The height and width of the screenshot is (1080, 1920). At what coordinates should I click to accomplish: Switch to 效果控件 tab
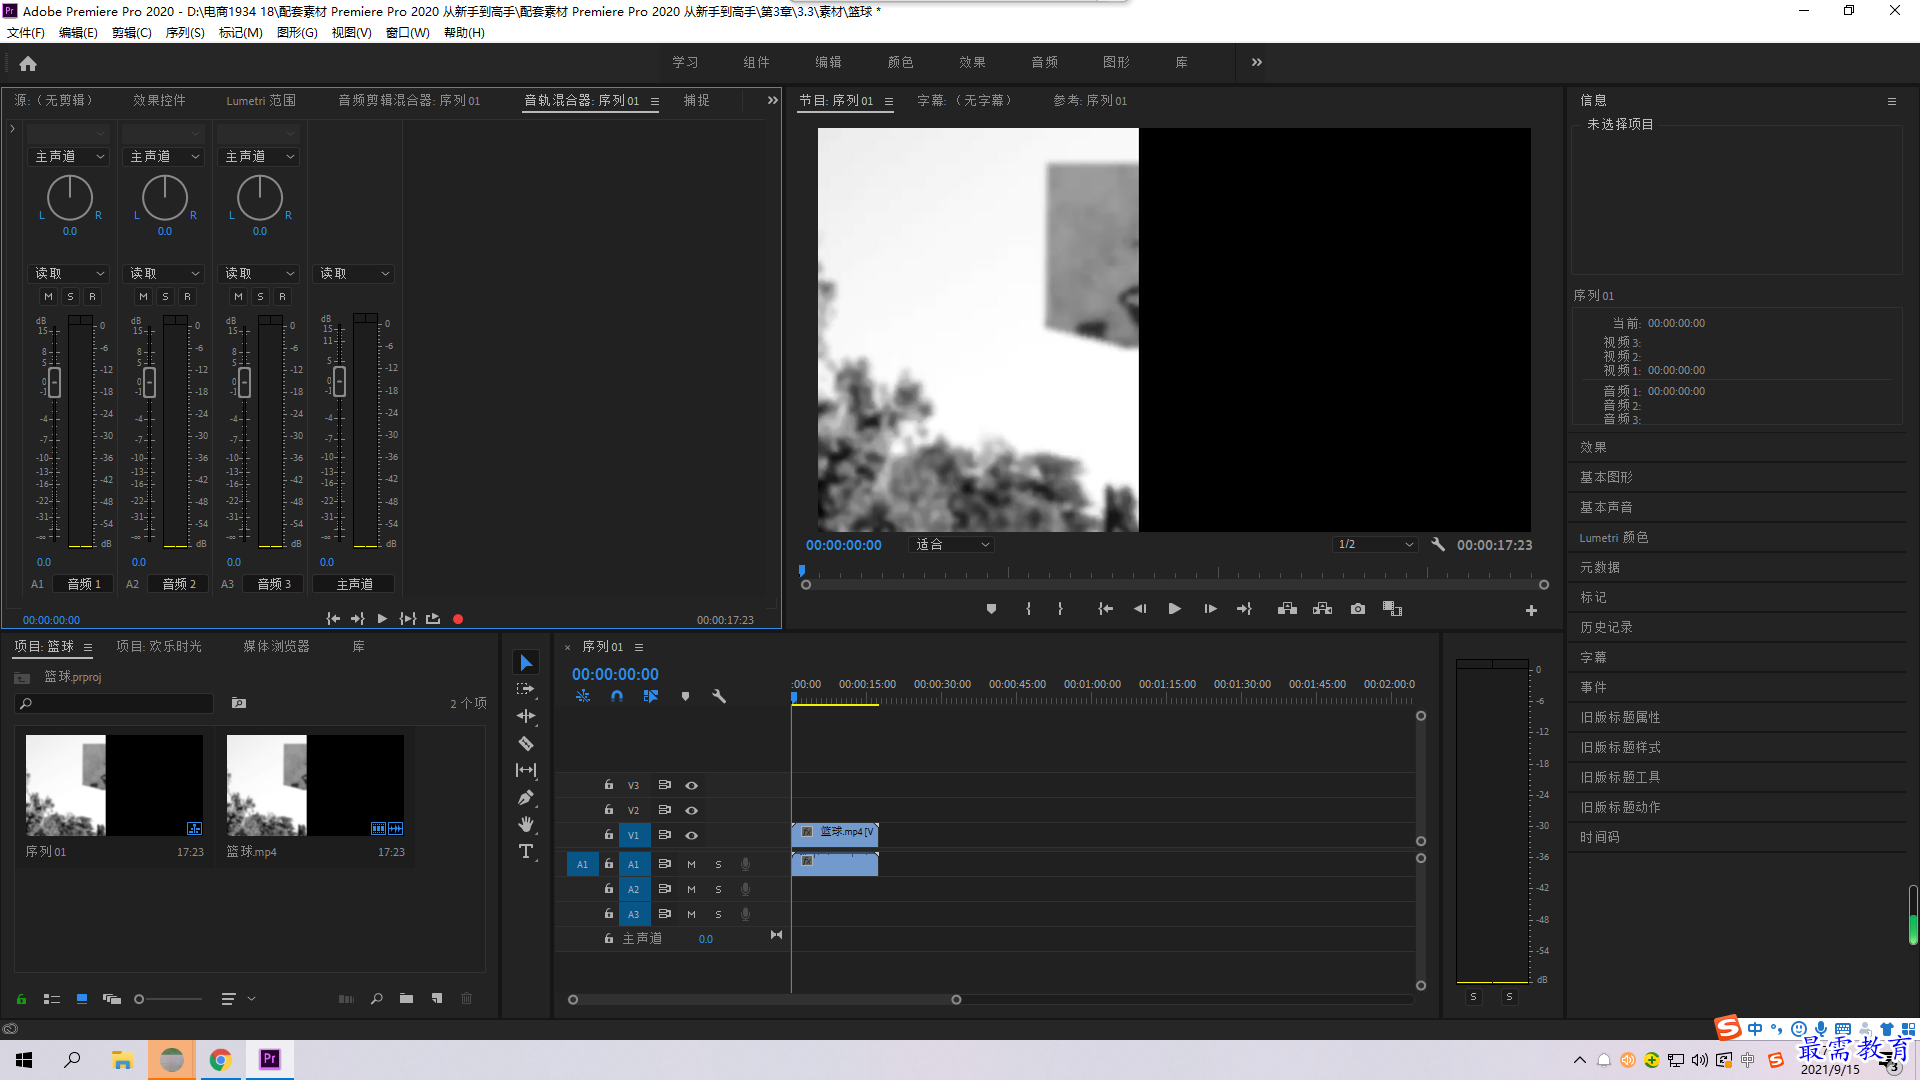tap(159, 100)
